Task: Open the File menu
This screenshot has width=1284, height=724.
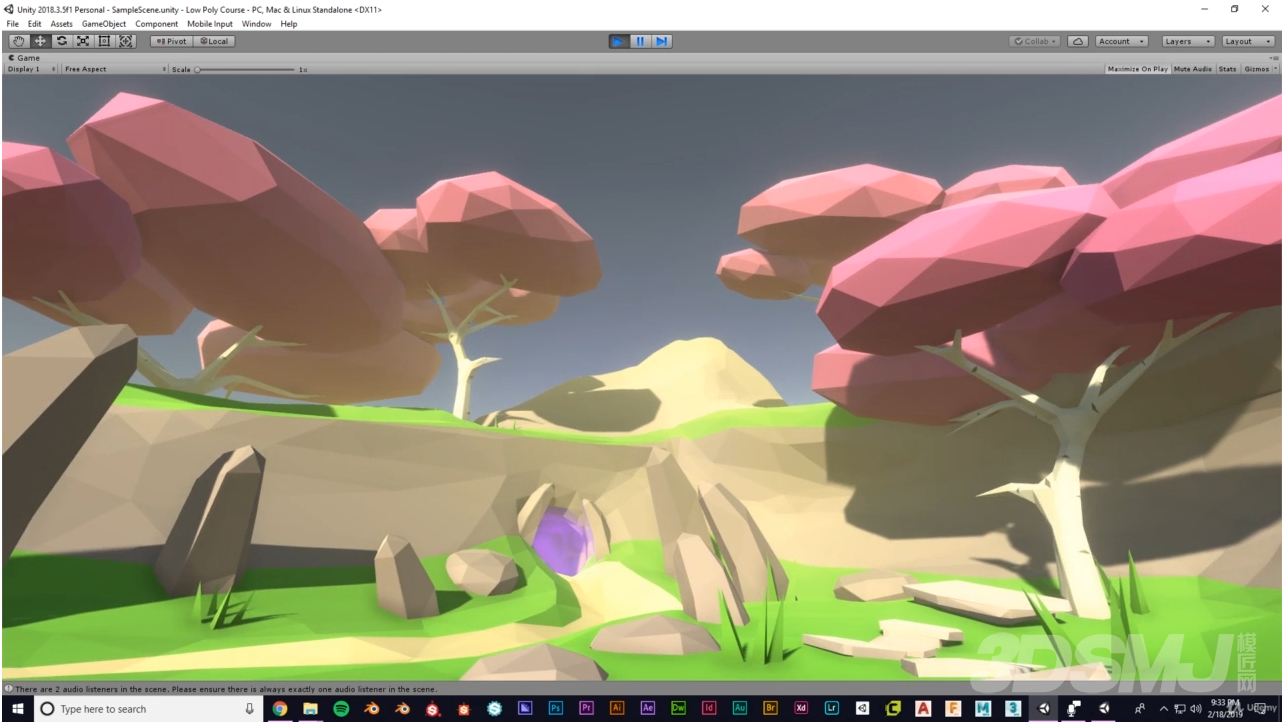Action: 12,24
